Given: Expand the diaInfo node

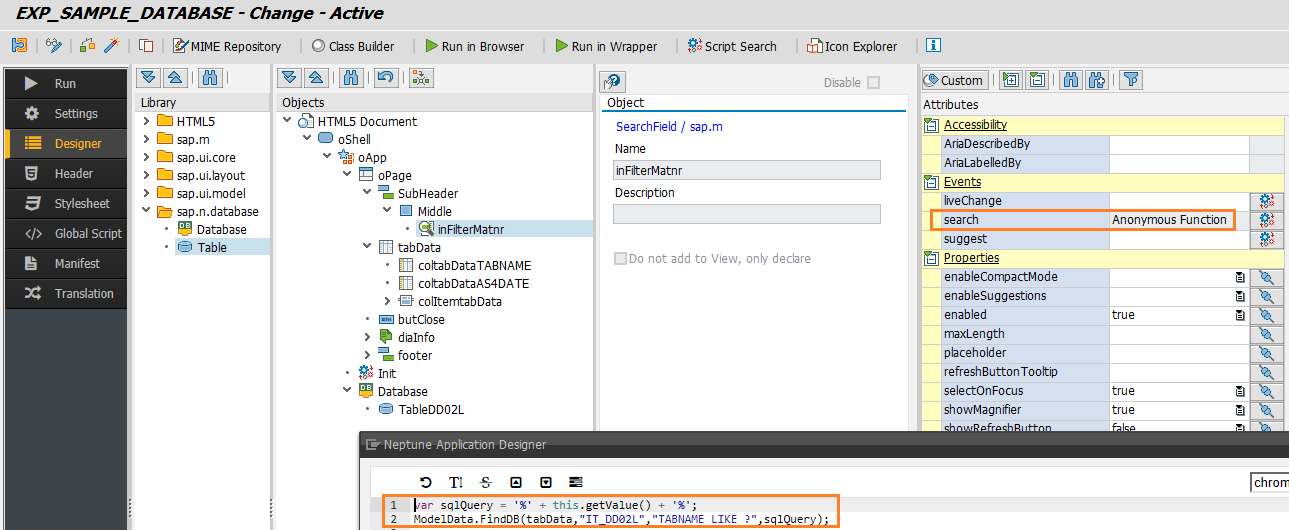Looking at the screenshot, I should pos(368,337).
